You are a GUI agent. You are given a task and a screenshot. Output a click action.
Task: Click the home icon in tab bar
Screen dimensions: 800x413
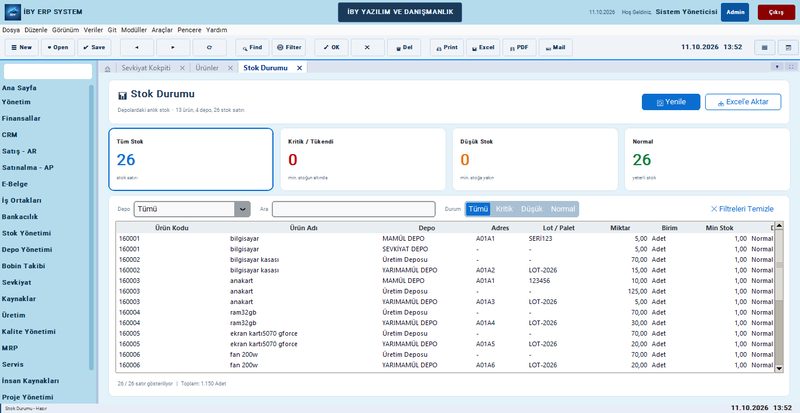point(107,68)
